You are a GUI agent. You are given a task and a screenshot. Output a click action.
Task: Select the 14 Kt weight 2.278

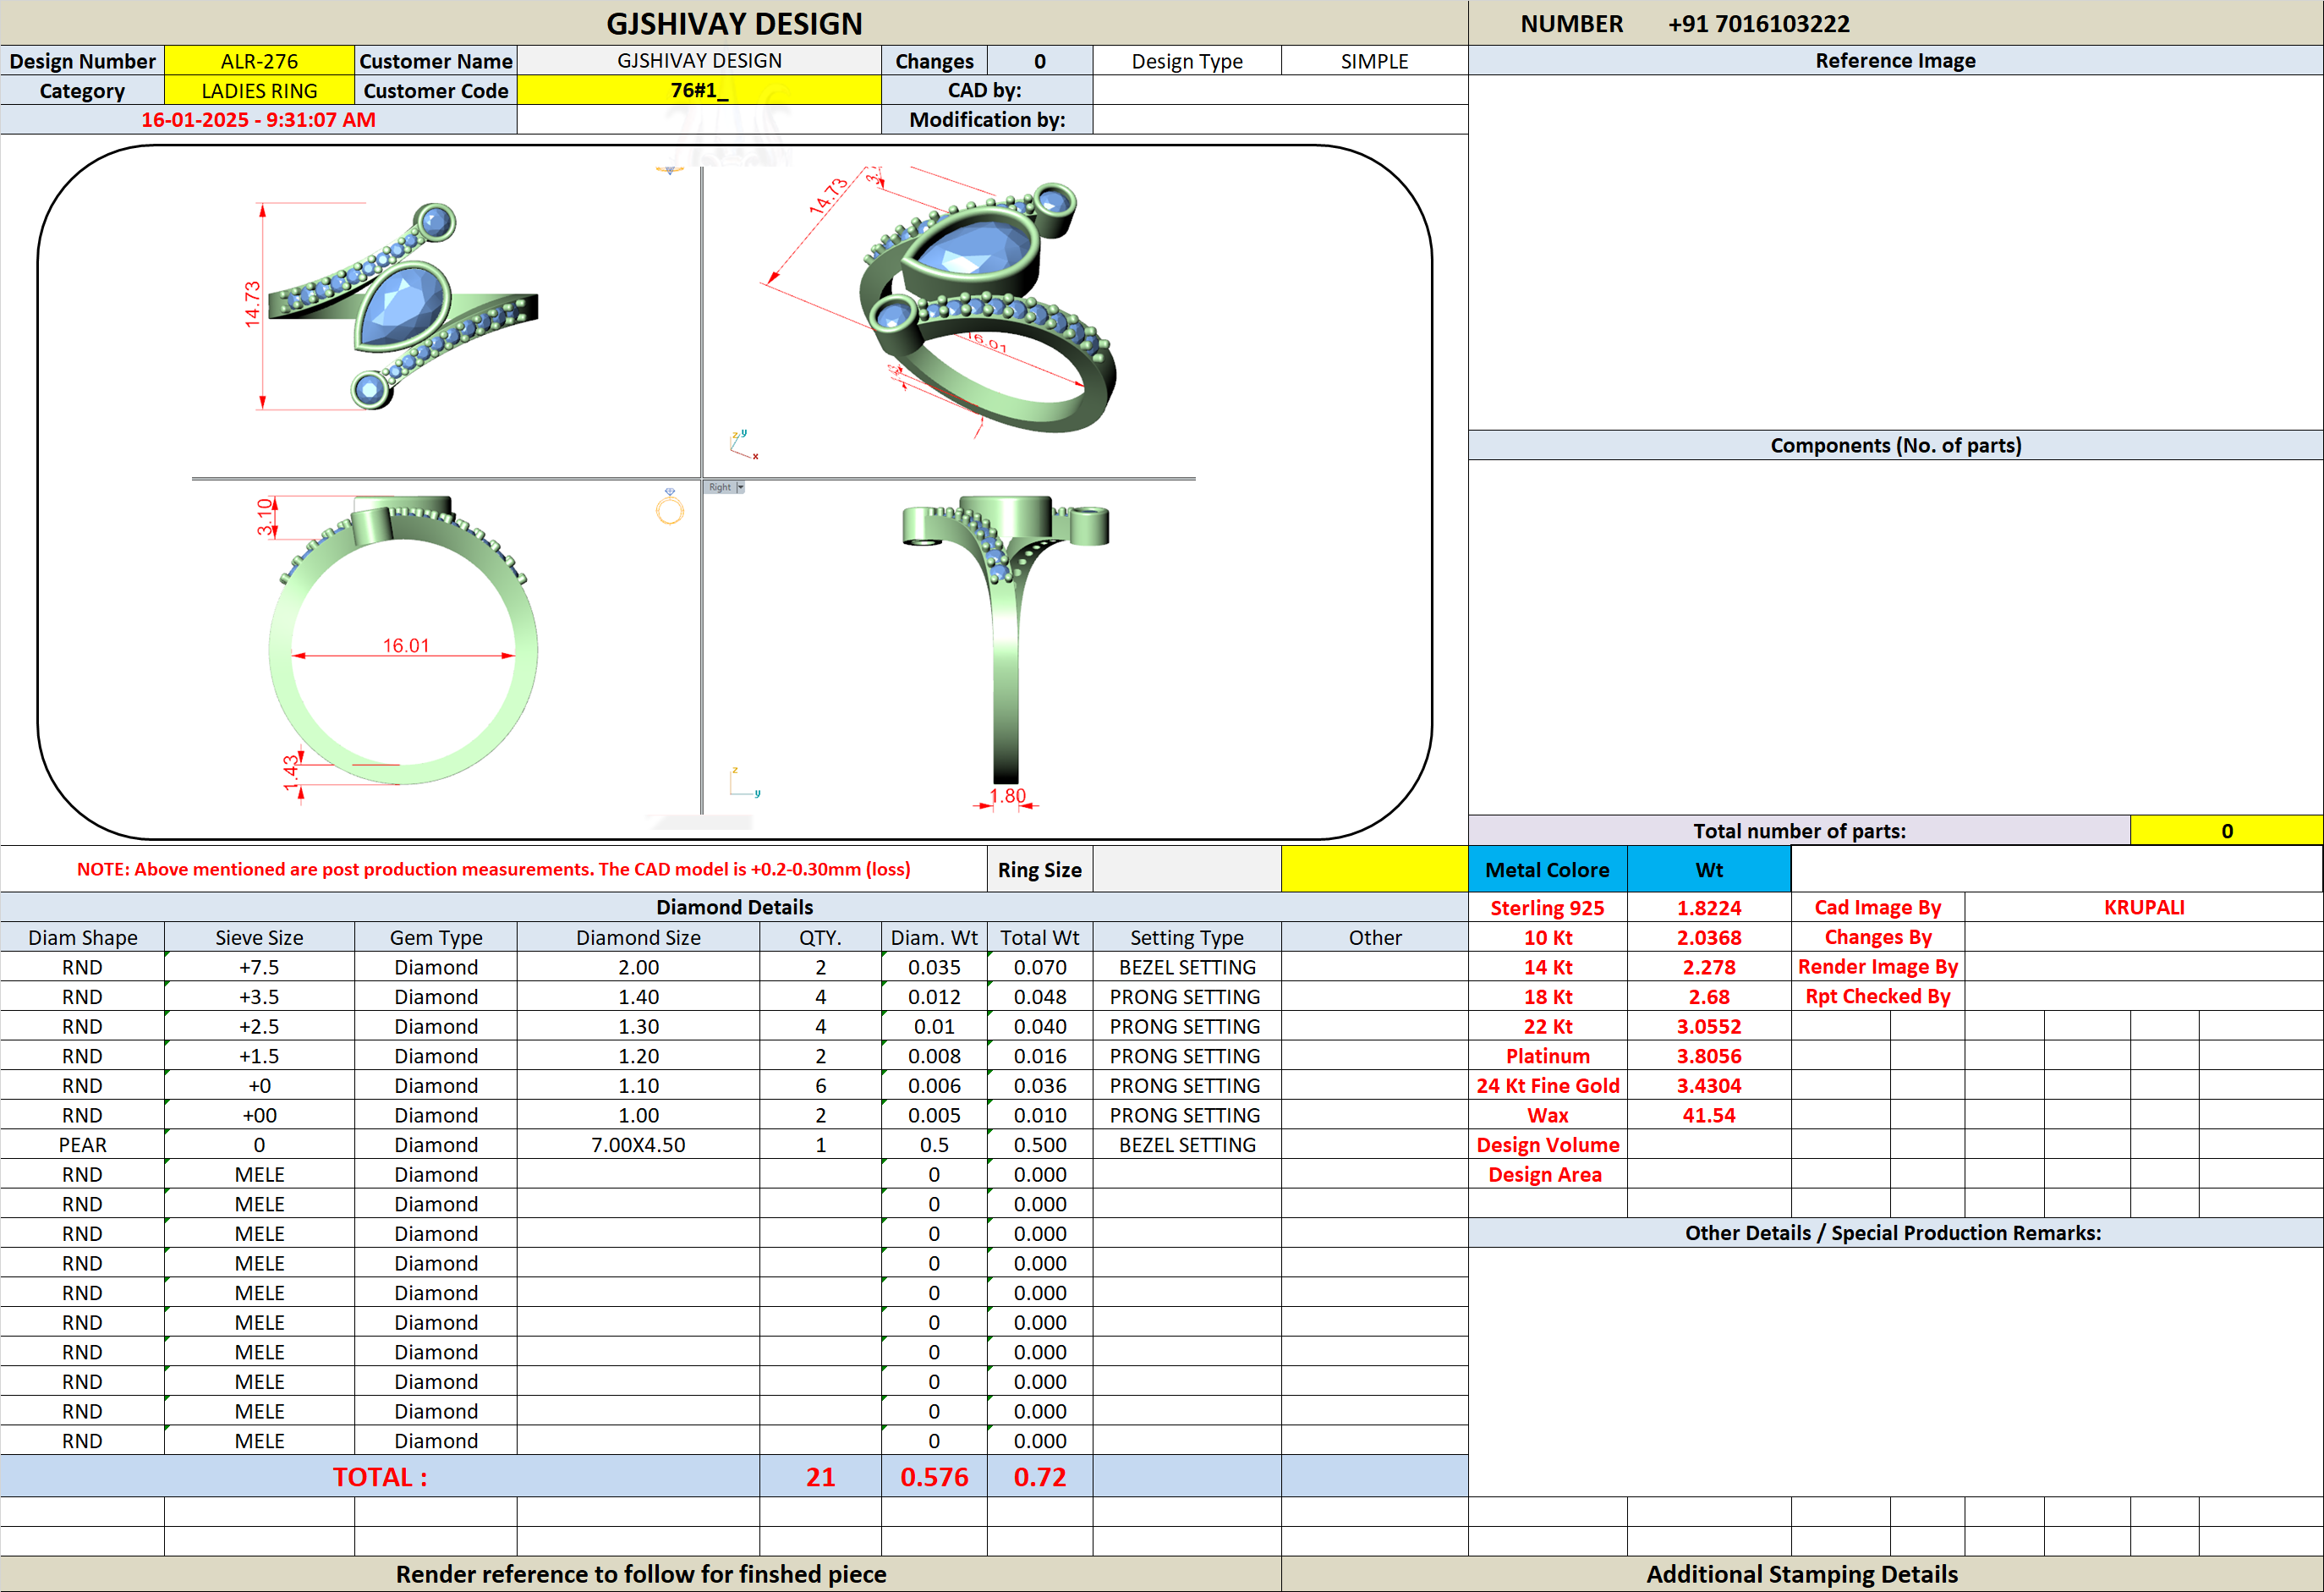1709,967
